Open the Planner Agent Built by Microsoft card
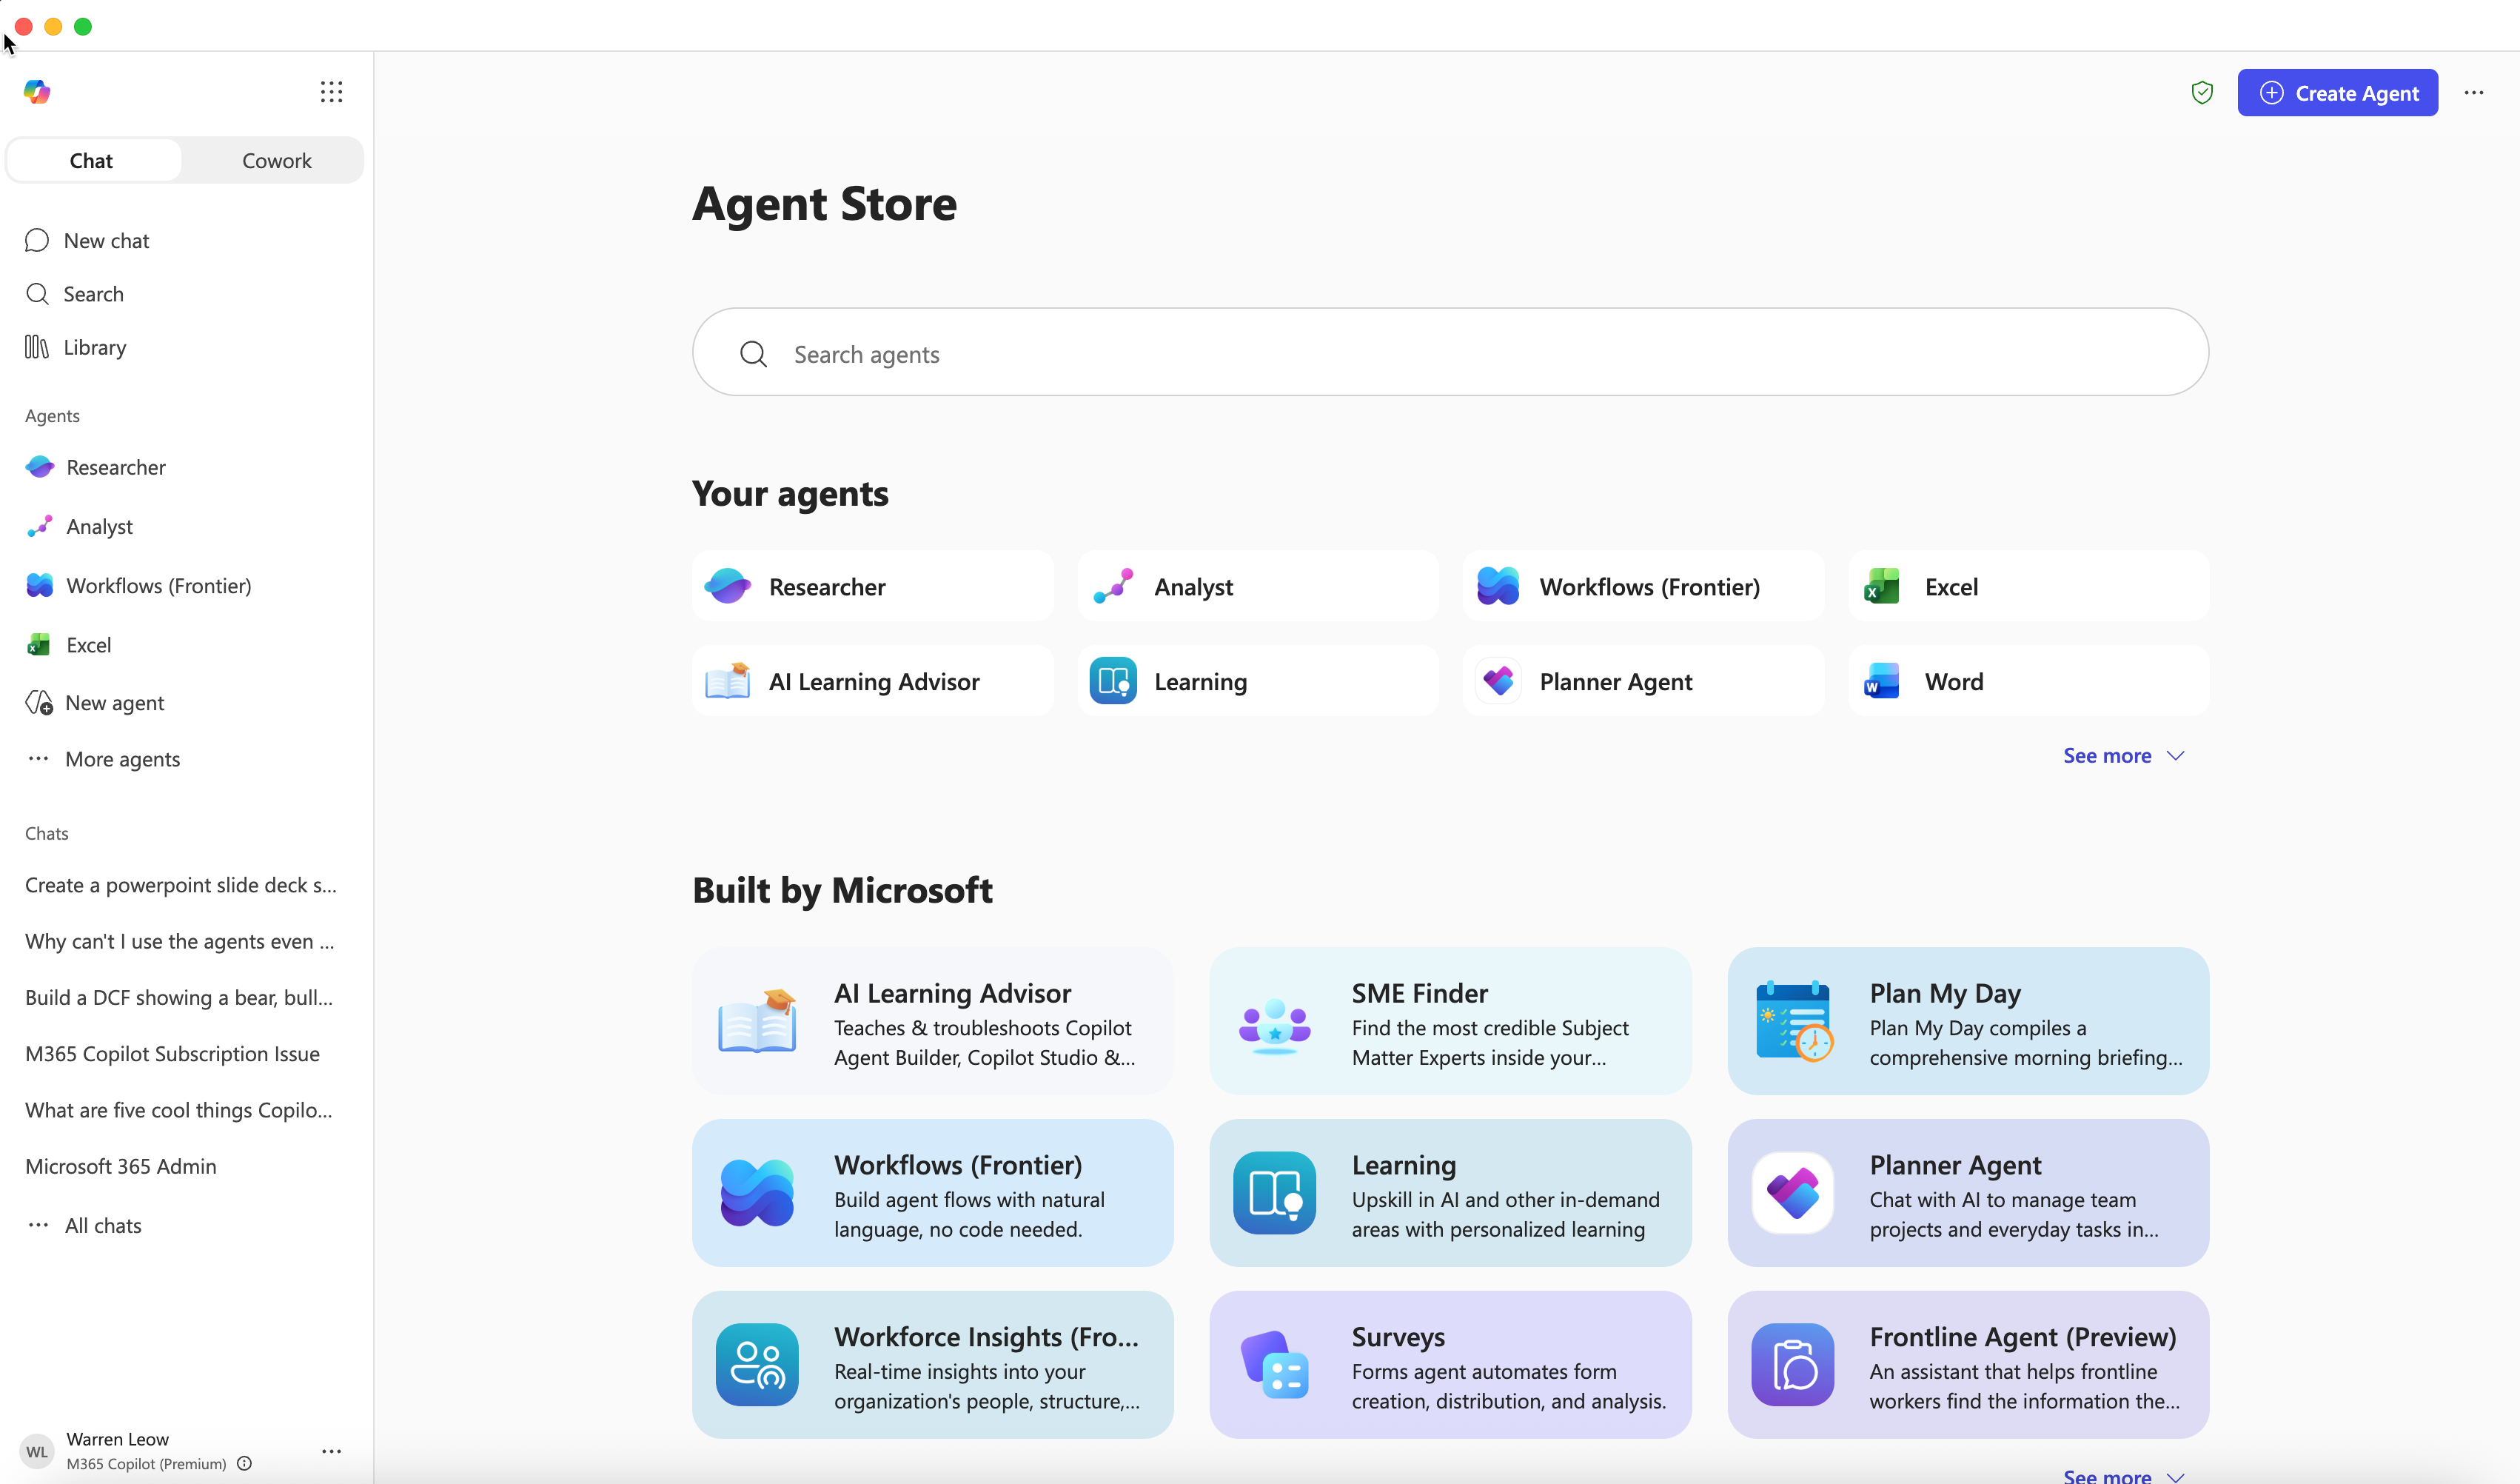The image size is (2520, 1484). pos(1968,1193)
